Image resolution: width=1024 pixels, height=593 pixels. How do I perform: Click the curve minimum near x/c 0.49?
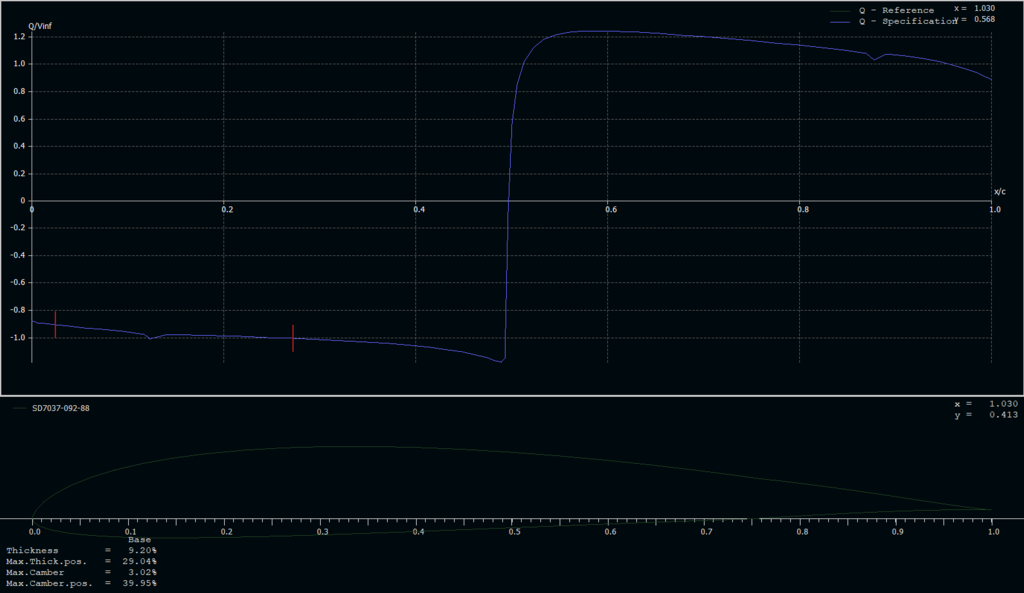500,362
